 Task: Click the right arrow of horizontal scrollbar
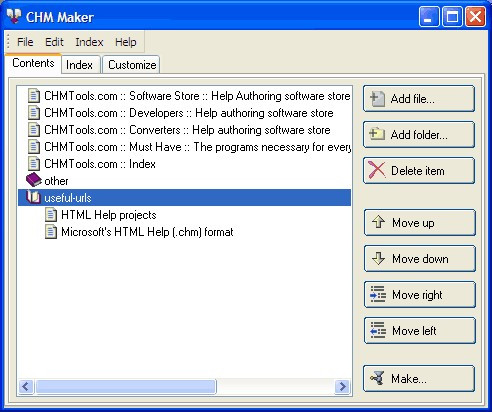(342, 387)
